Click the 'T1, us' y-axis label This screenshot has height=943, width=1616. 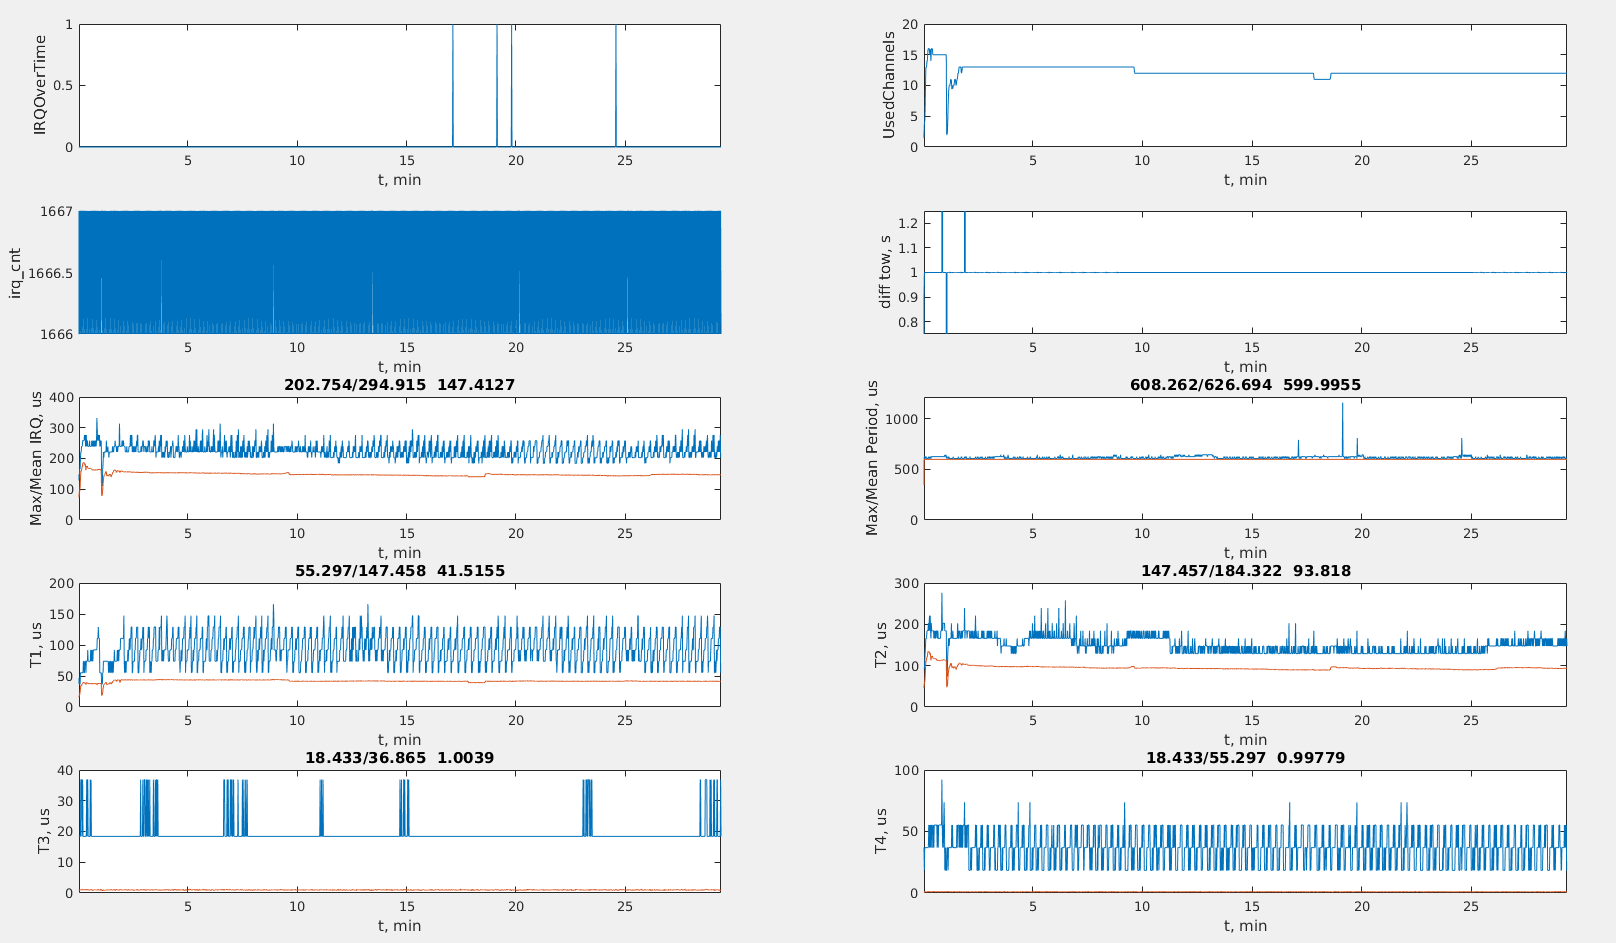(x=36, y=645)
